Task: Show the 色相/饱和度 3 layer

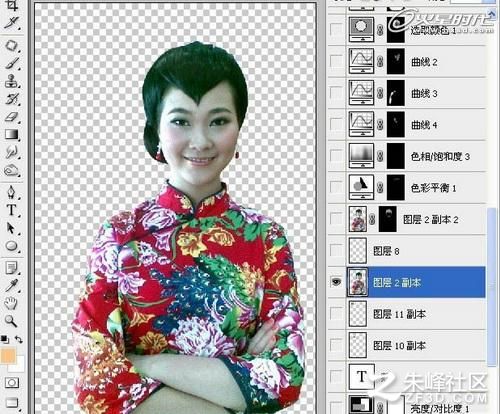Action: (x=336, y=156)
